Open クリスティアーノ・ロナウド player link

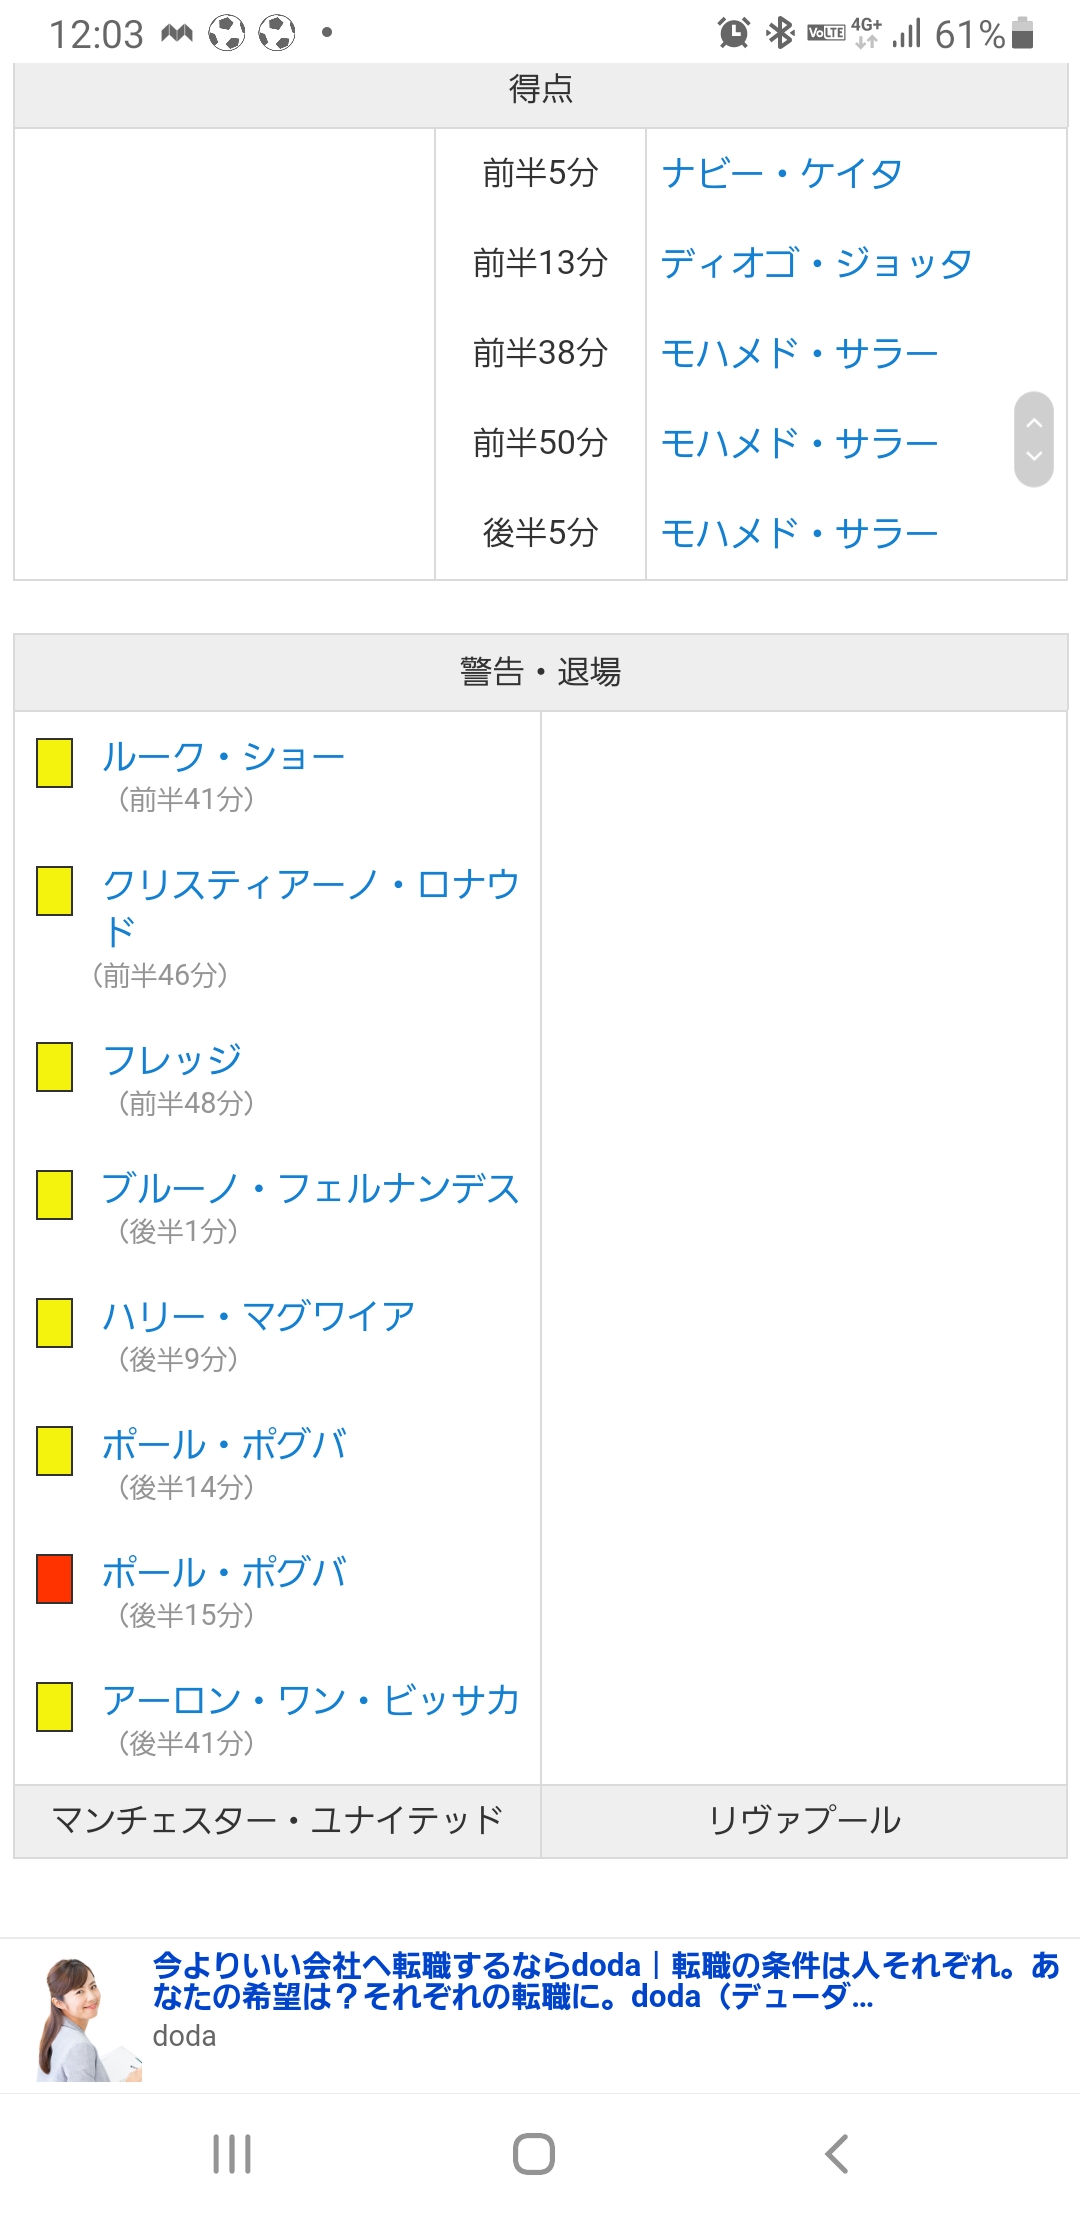(x=310, y=886)
